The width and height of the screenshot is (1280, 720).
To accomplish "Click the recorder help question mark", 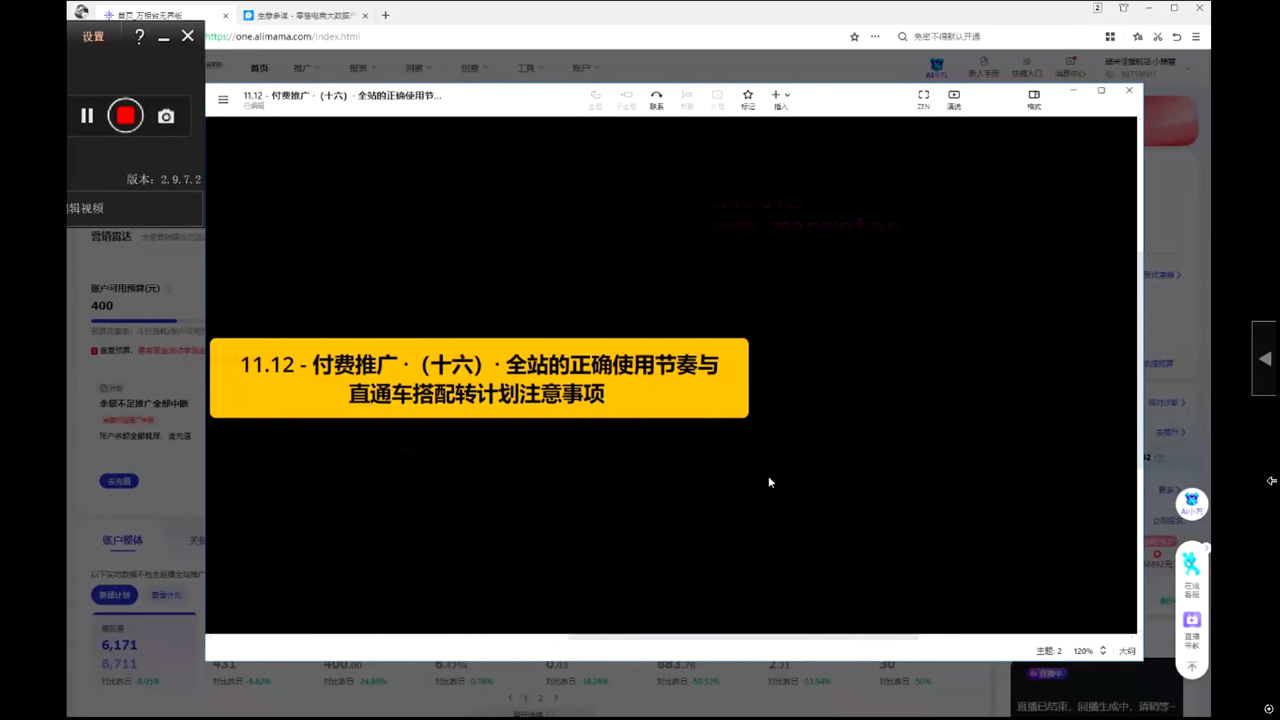I will [x=139, y=37].
